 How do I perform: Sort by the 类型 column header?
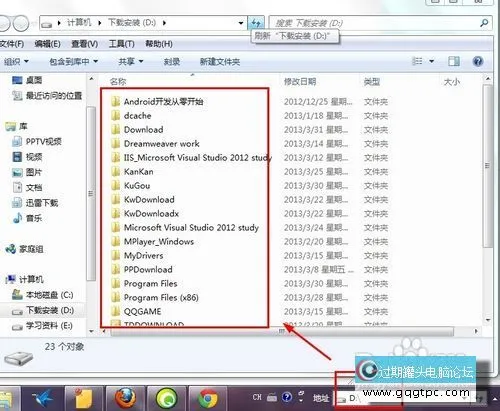pyautogui.click(x=372, y=81)
